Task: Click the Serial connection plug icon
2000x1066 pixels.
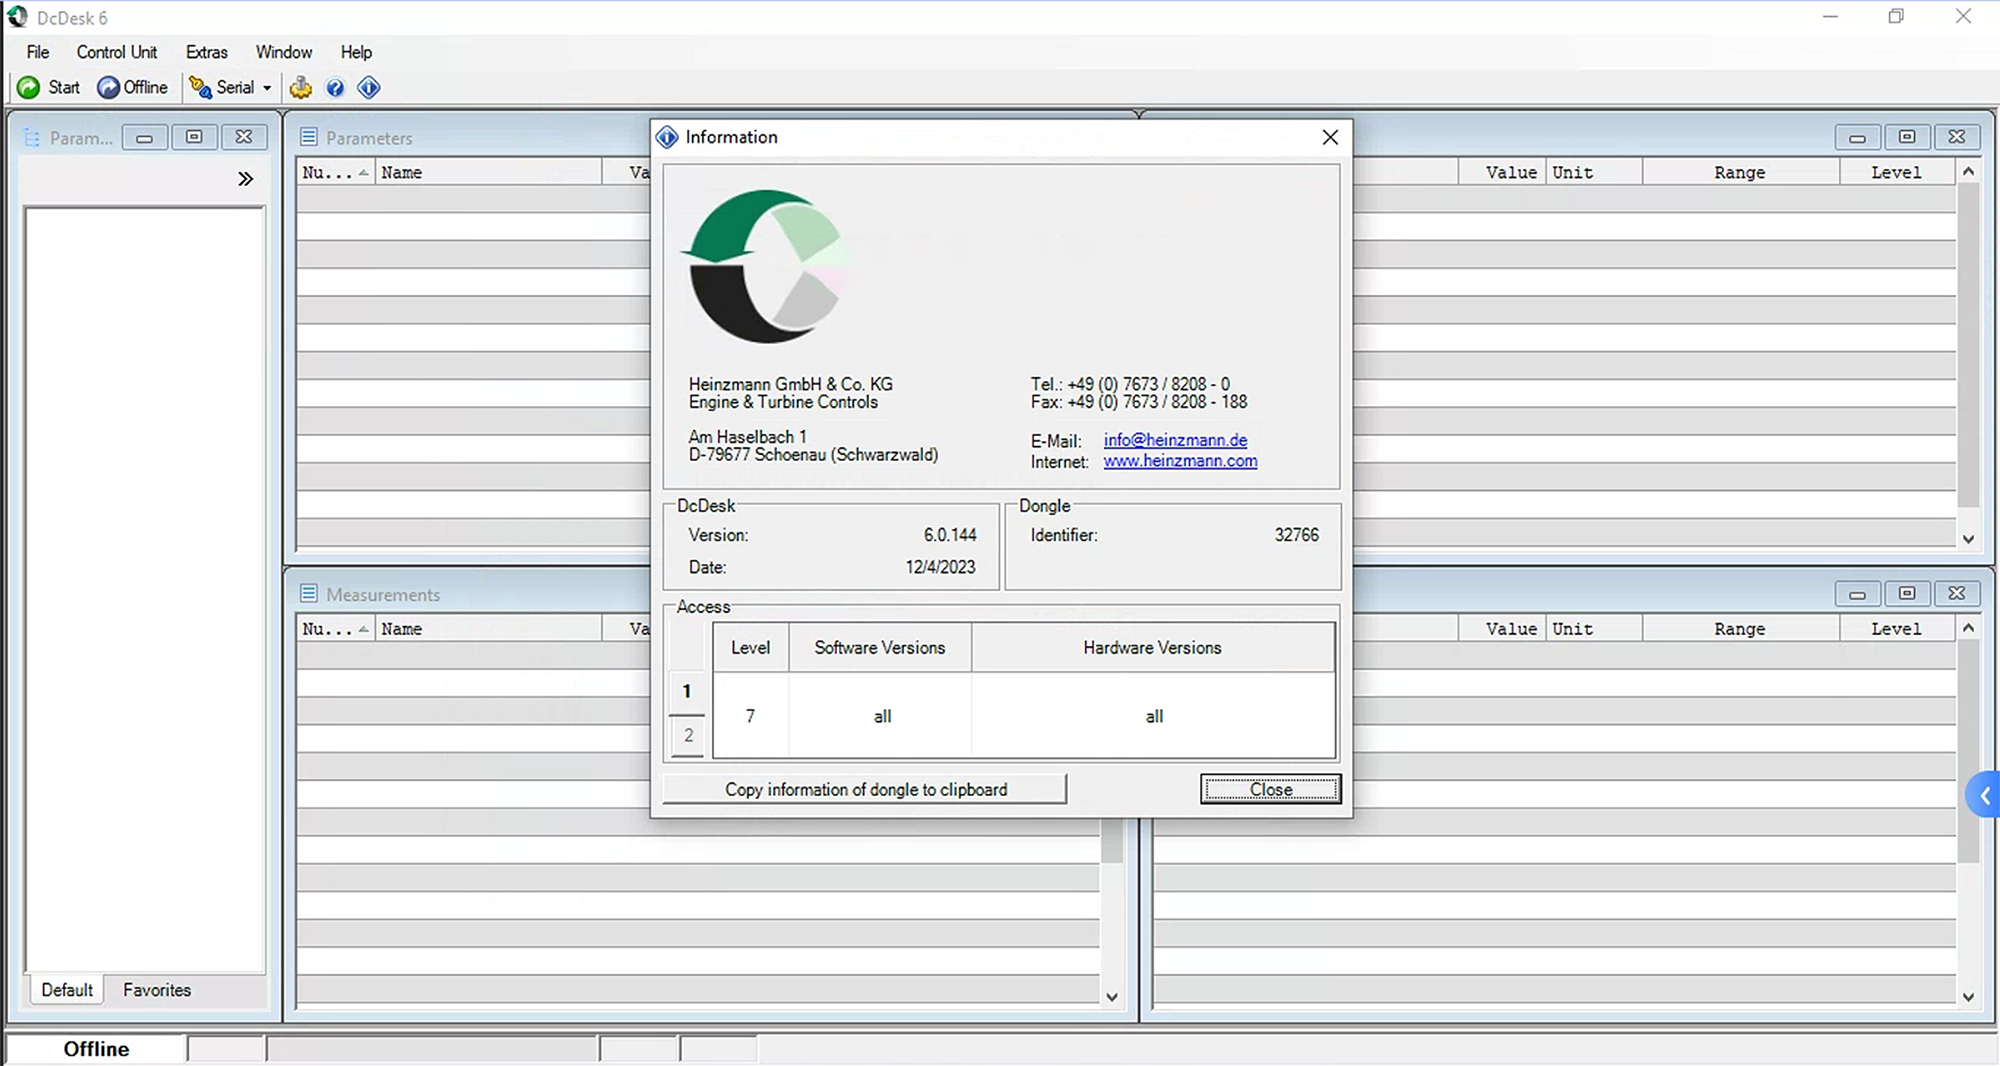Action: pyautogui.click(x=200, y=88)
